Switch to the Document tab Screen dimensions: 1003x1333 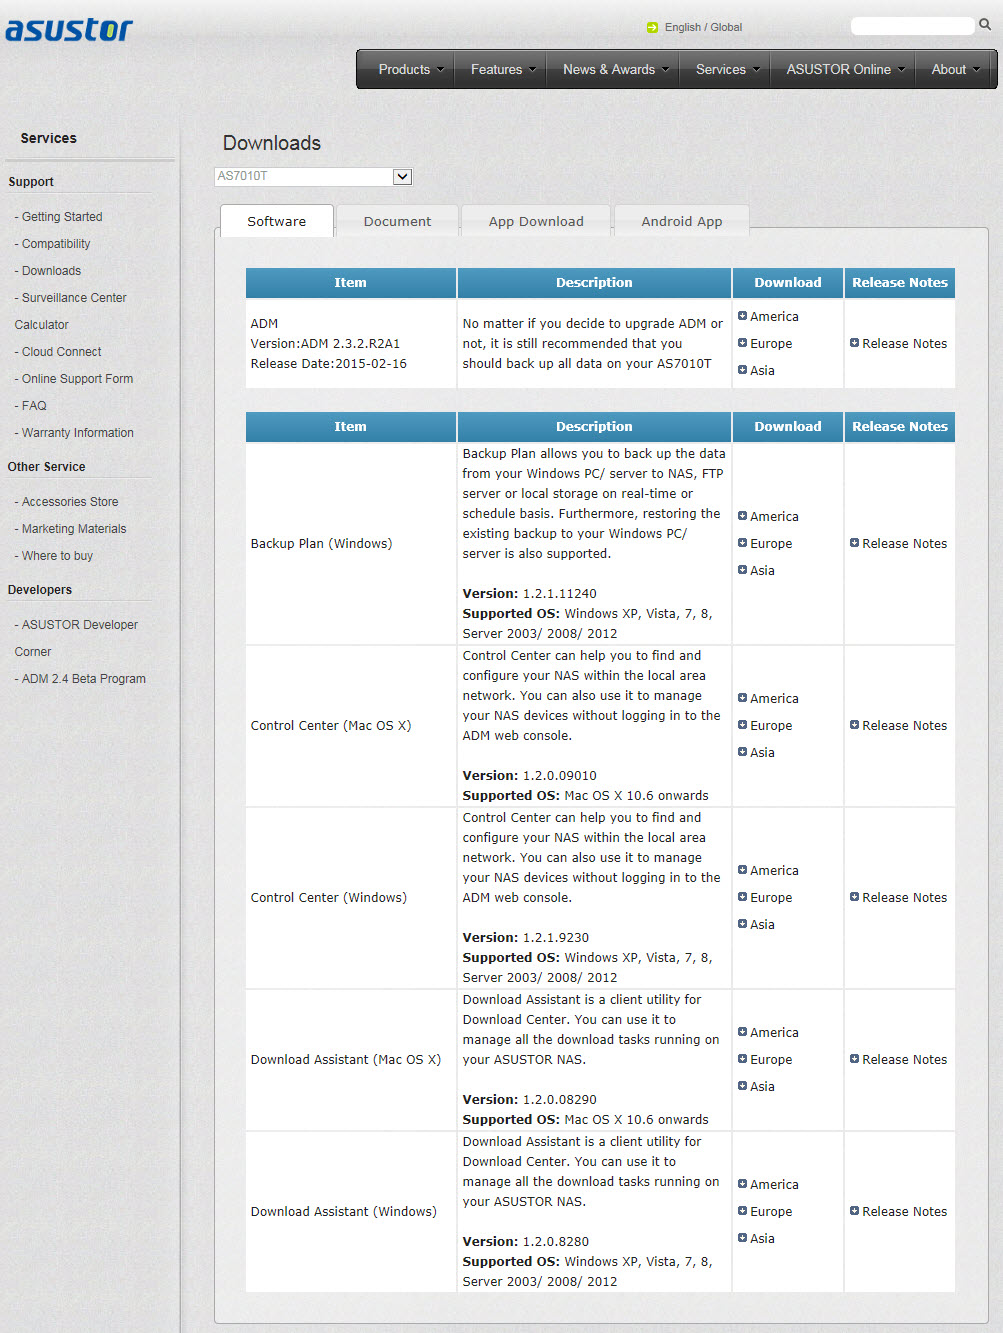[397, 221]
